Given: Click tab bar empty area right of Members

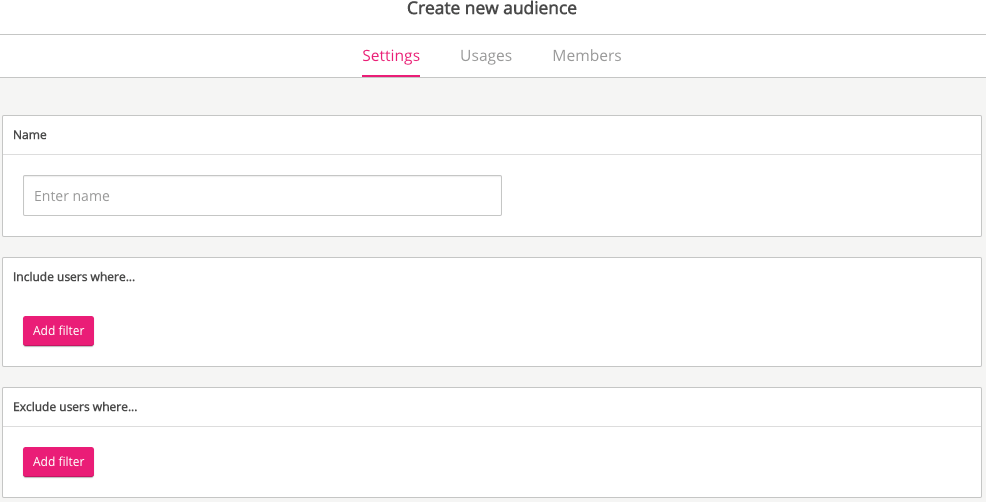Looking at the screenshot, I should pyautogui.click(x=800, y=56).
